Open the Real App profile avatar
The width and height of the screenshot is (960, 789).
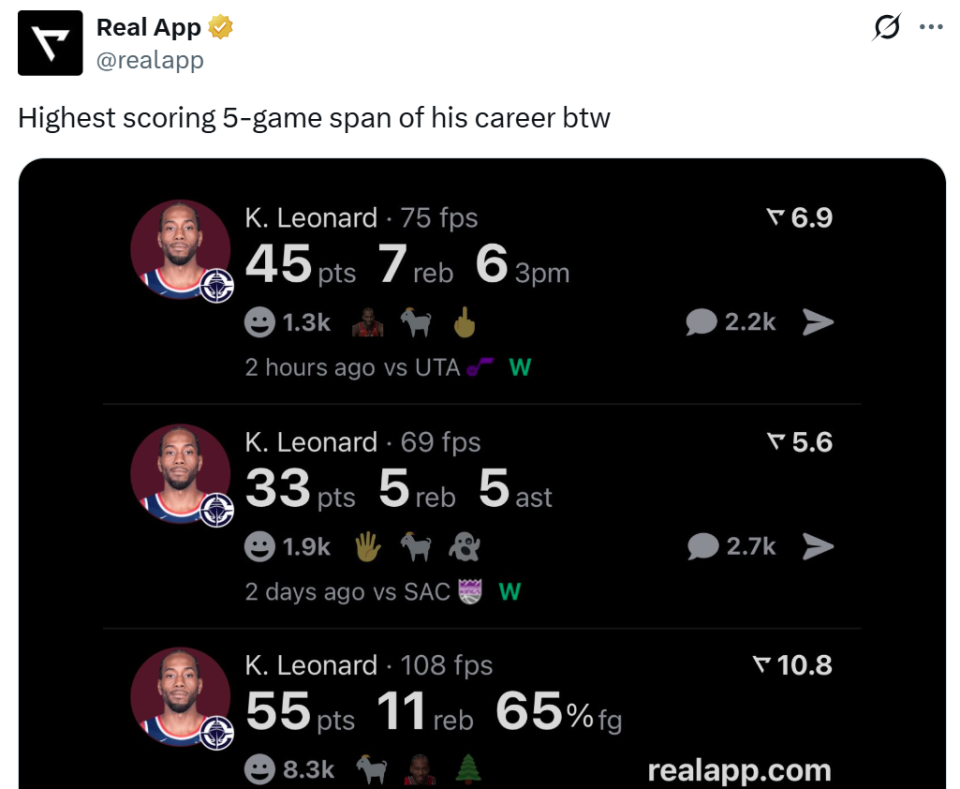[x=50, y=43]
